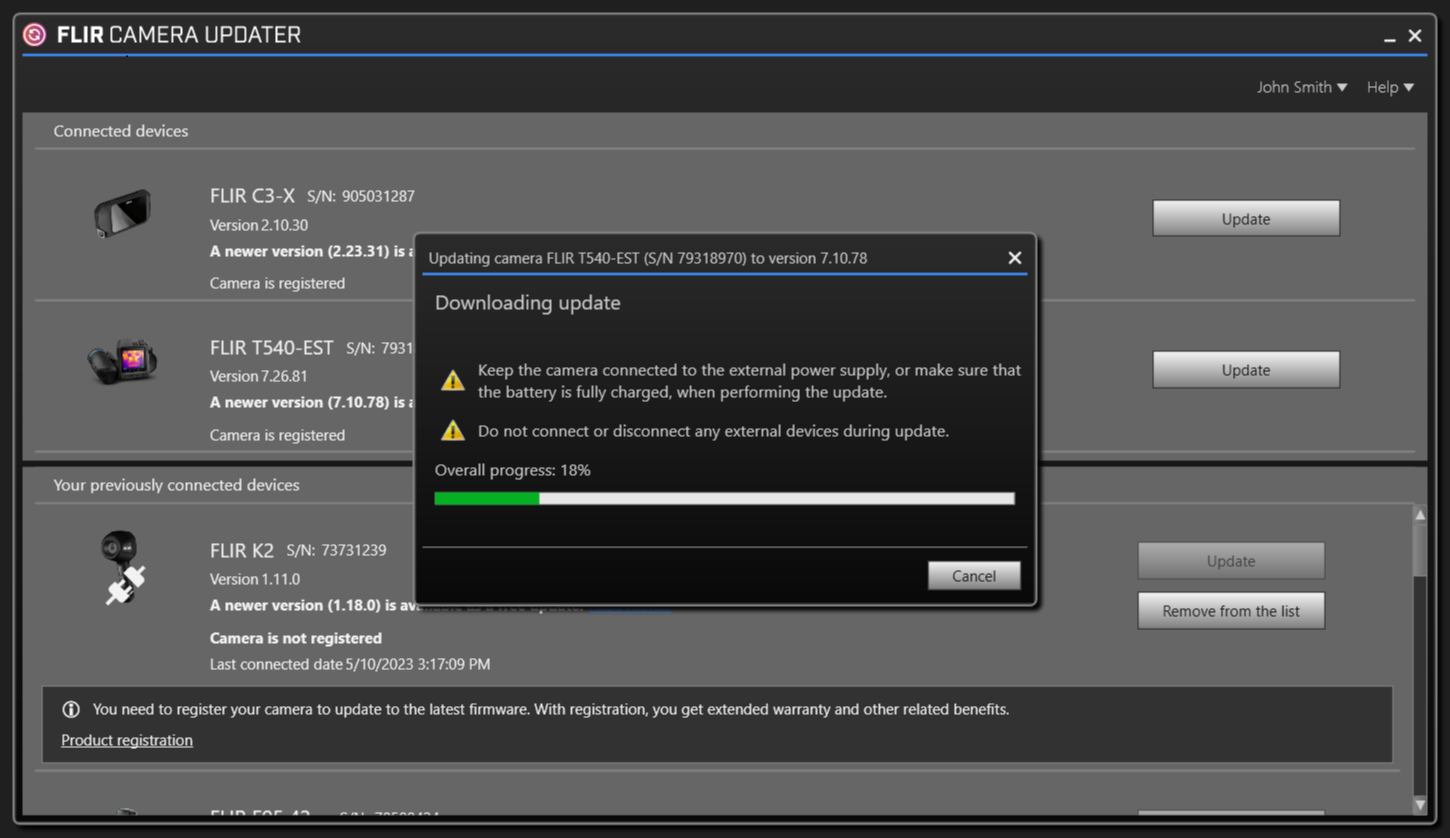Click the FLIR logo icon in title bar
The height and width of the screenshot is (838, 1450).
coord(35,35)
